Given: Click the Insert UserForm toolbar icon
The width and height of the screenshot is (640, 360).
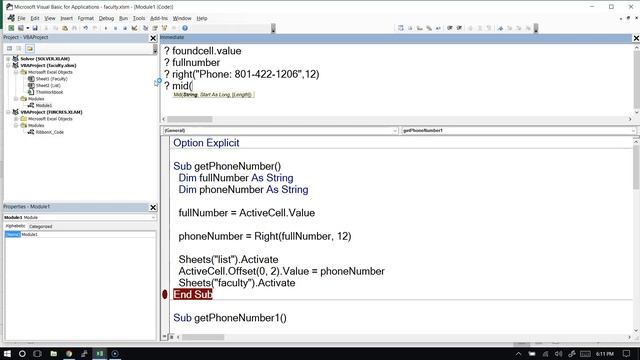Looking at the screenshot, I should pyautogui.click(x=20, y=28).
